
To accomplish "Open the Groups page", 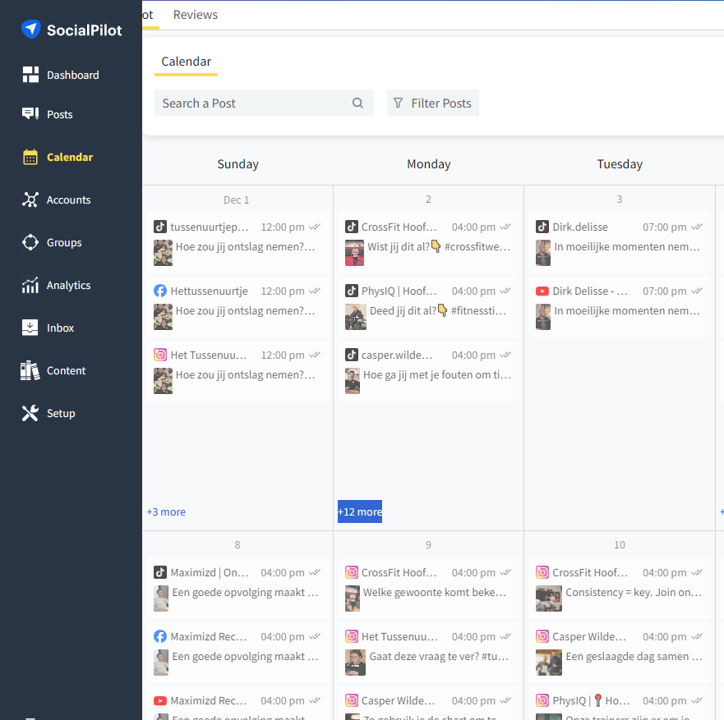I will (x=64, y=243).
